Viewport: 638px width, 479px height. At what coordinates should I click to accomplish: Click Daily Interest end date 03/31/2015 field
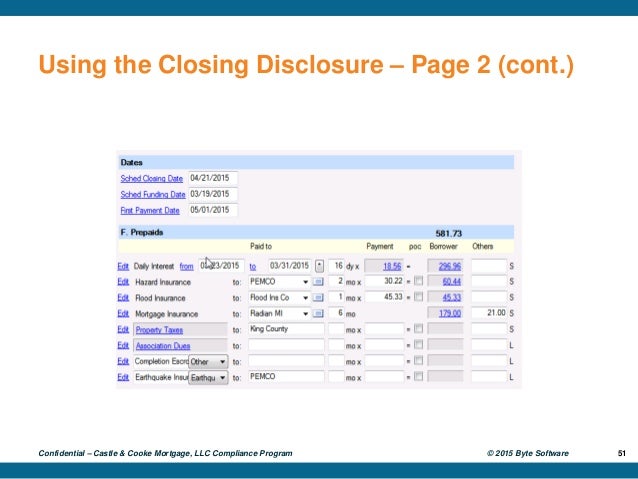click(290, 266)
